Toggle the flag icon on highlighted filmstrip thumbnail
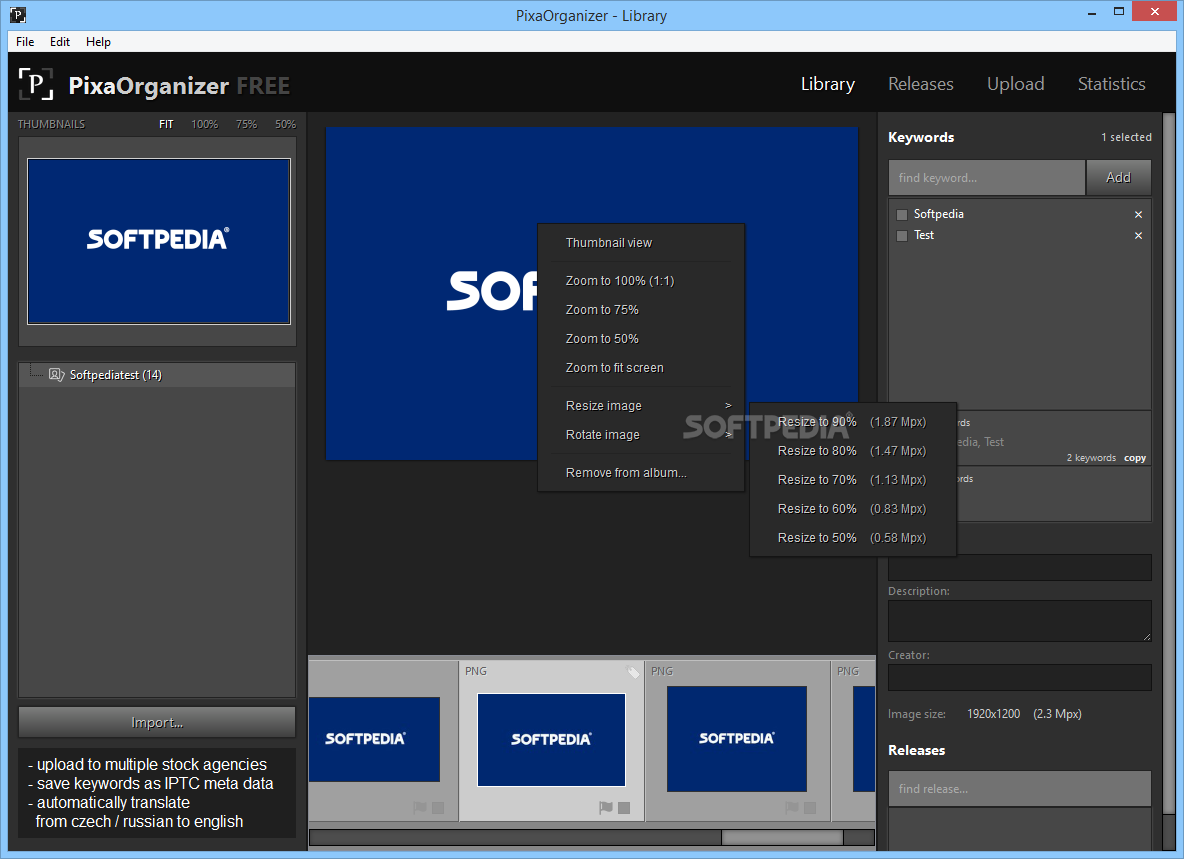 click(x=606, y=808)
